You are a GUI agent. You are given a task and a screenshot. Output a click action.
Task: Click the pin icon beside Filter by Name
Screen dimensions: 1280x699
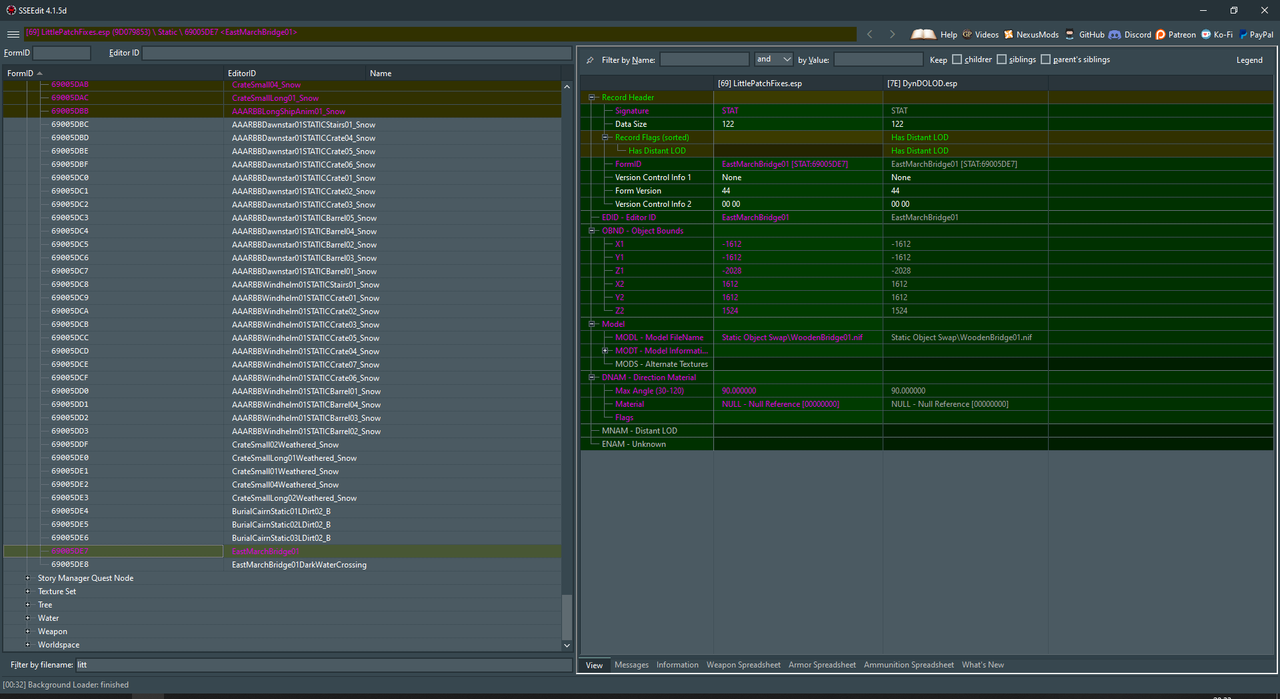coord(590,60)
